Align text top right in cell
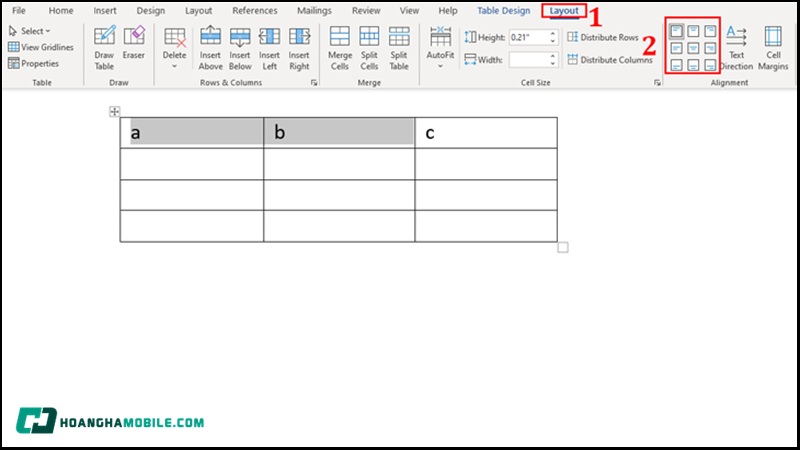The height and width of the screenshot is (450, 800). pyautogui.click(x=710, y=32)
